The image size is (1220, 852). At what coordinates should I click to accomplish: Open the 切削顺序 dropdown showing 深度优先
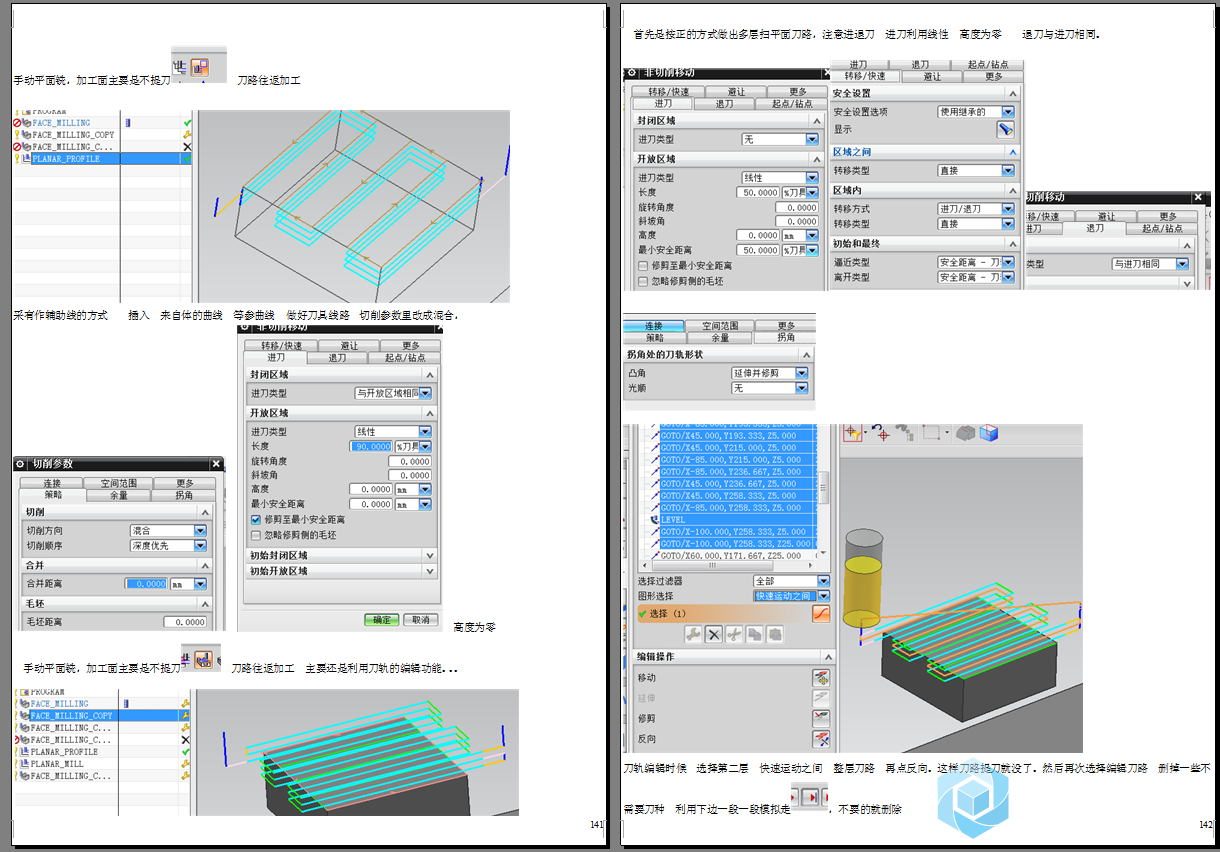pyautogui.click(x=167, y=546)
